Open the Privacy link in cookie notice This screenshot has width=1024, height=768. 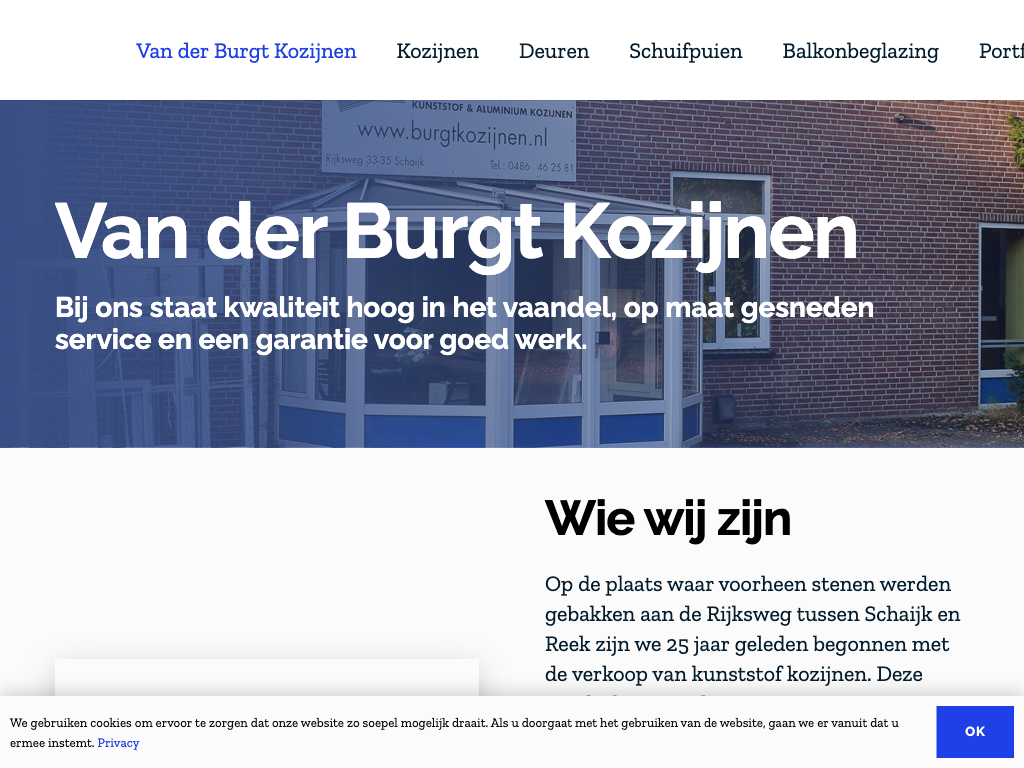118,743
